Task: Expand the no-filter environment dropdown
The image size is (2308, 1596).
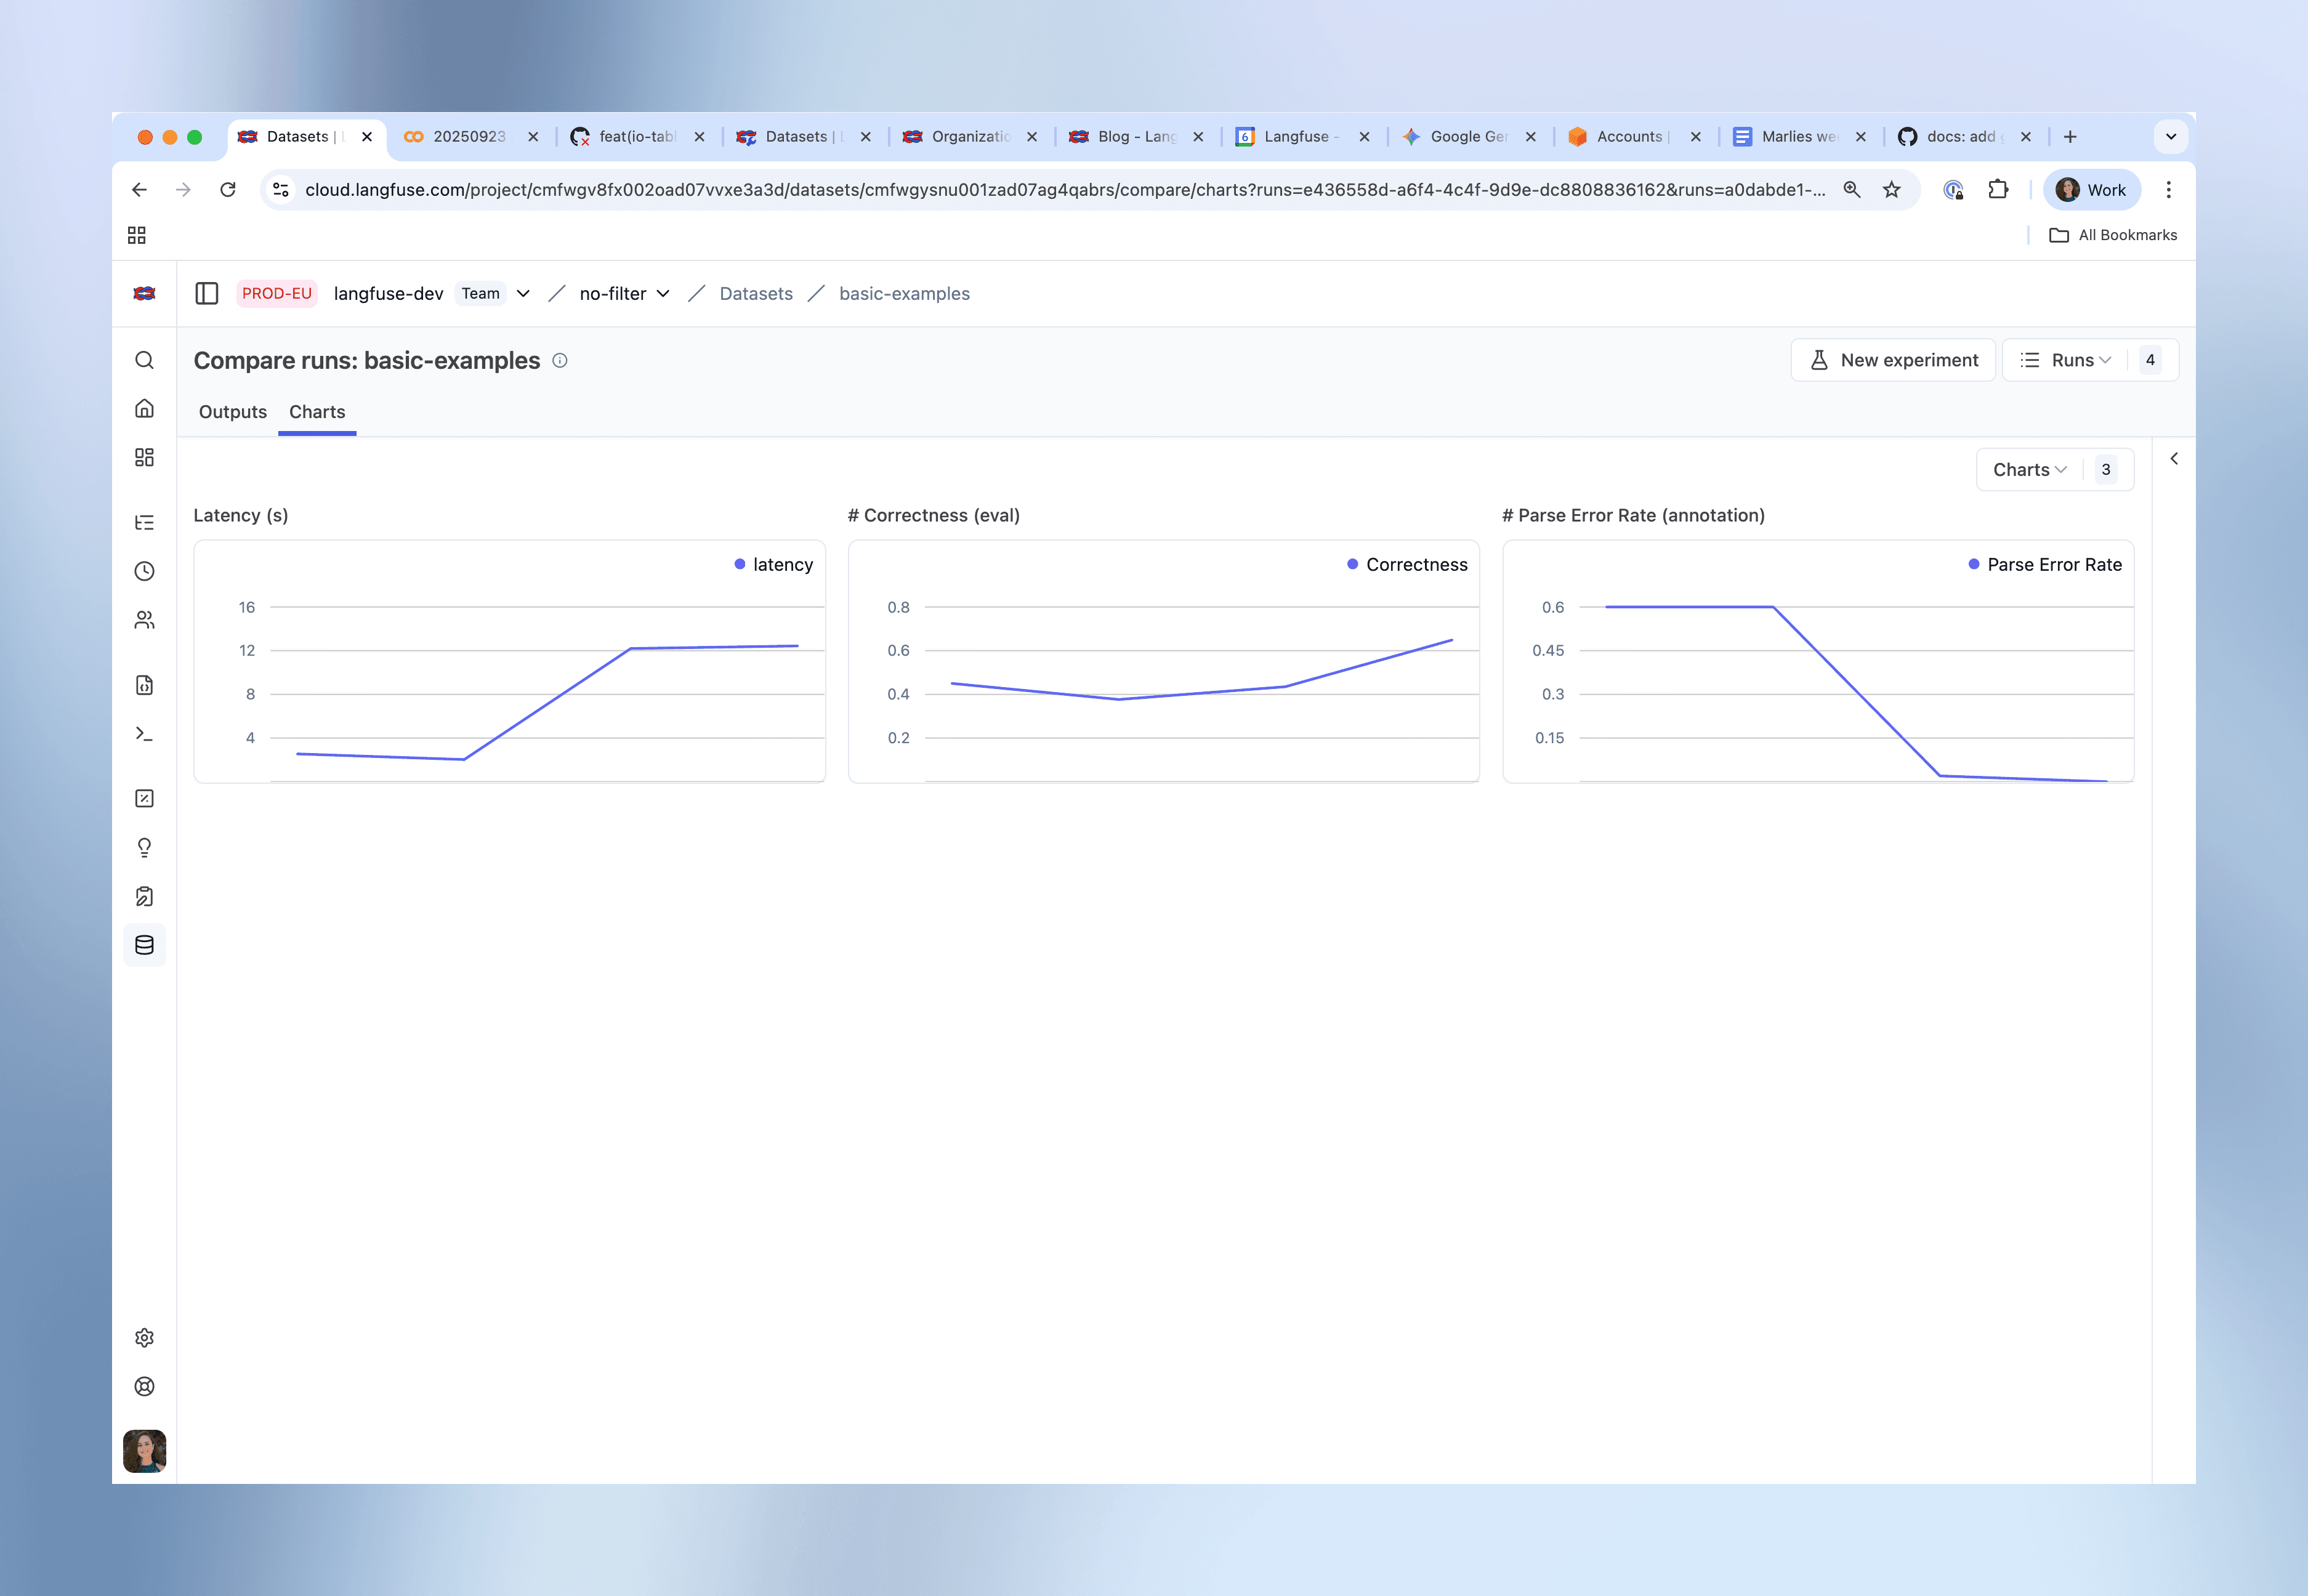Action: 624,293
